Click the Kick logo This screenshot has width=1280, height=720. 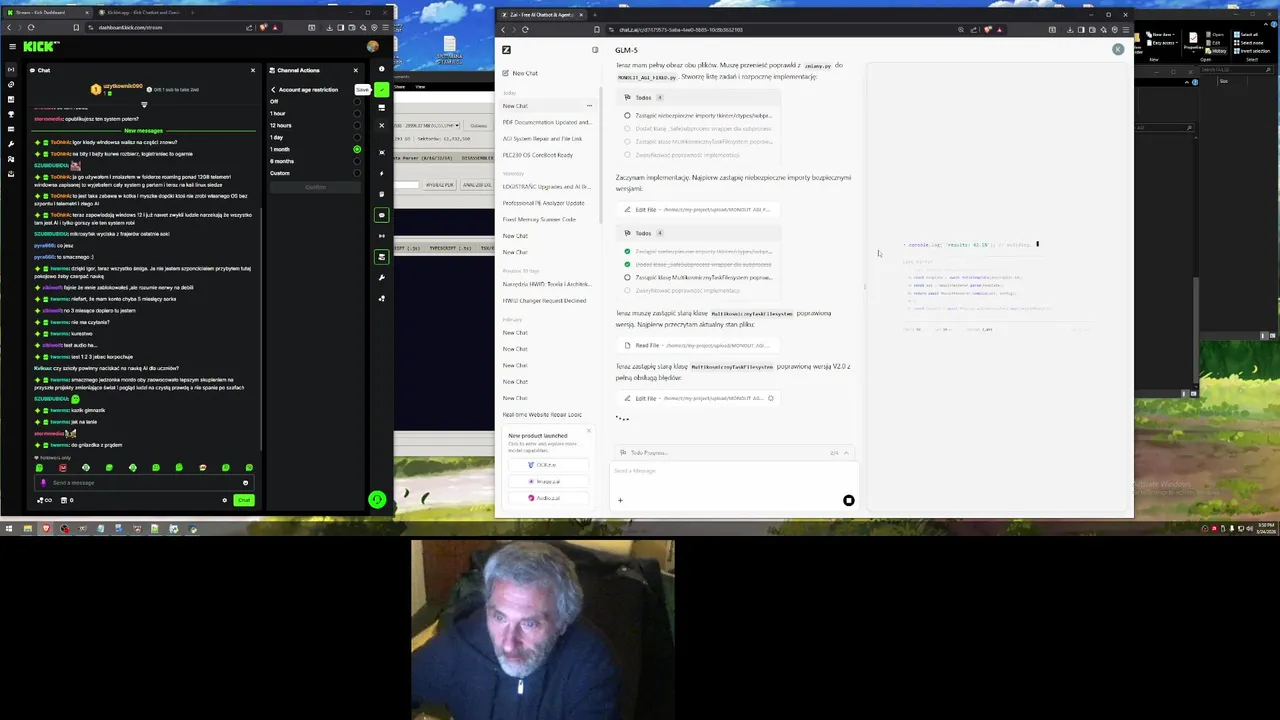pos(41,46)
